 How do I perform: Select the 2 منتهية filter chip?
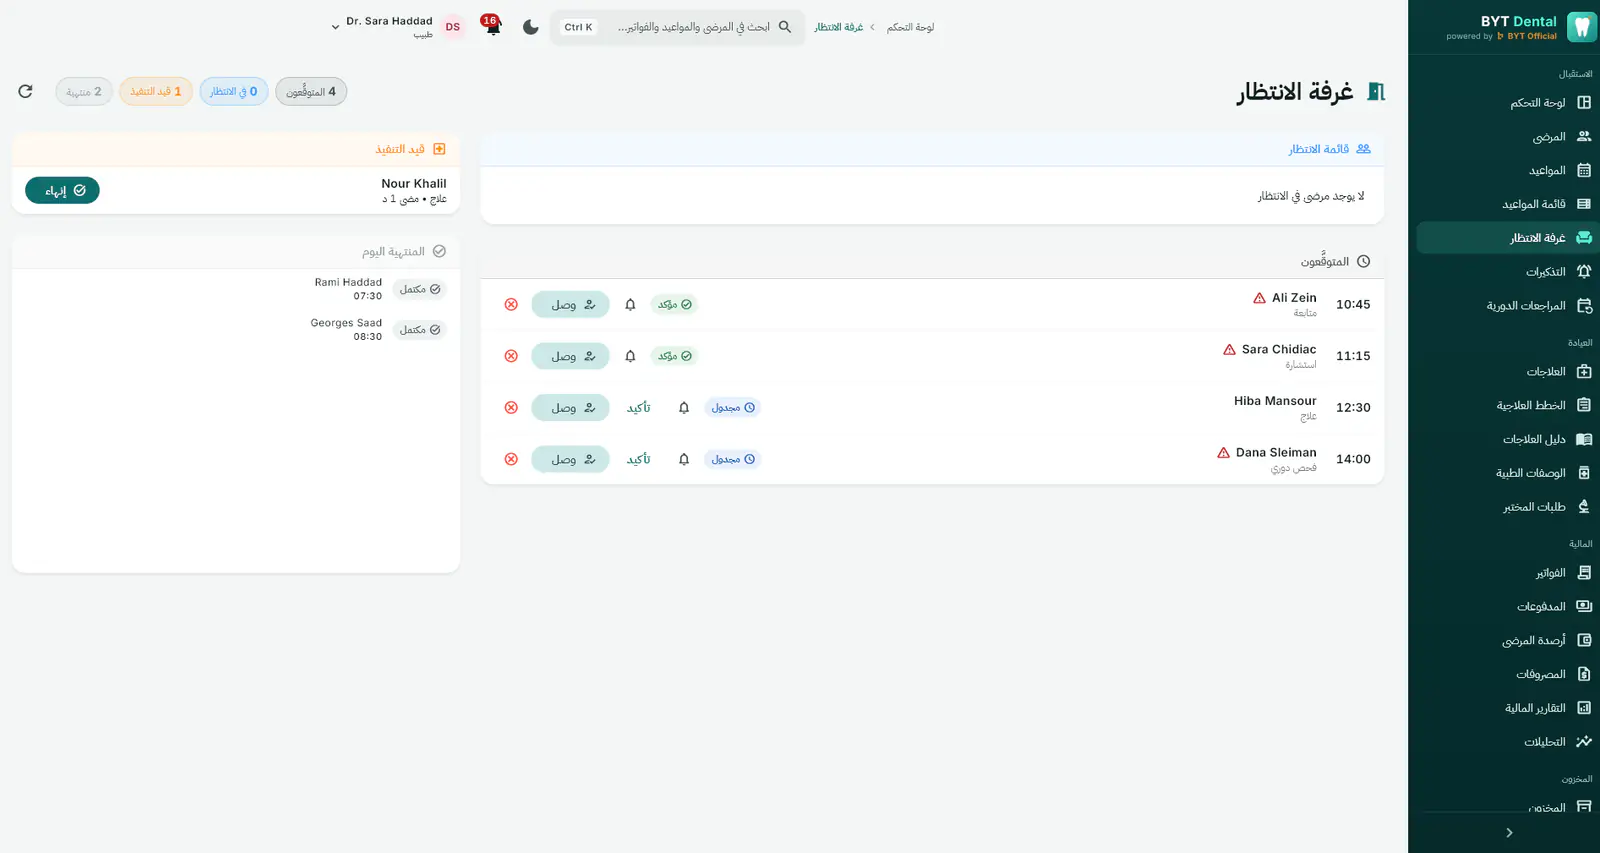click(84, 91)
